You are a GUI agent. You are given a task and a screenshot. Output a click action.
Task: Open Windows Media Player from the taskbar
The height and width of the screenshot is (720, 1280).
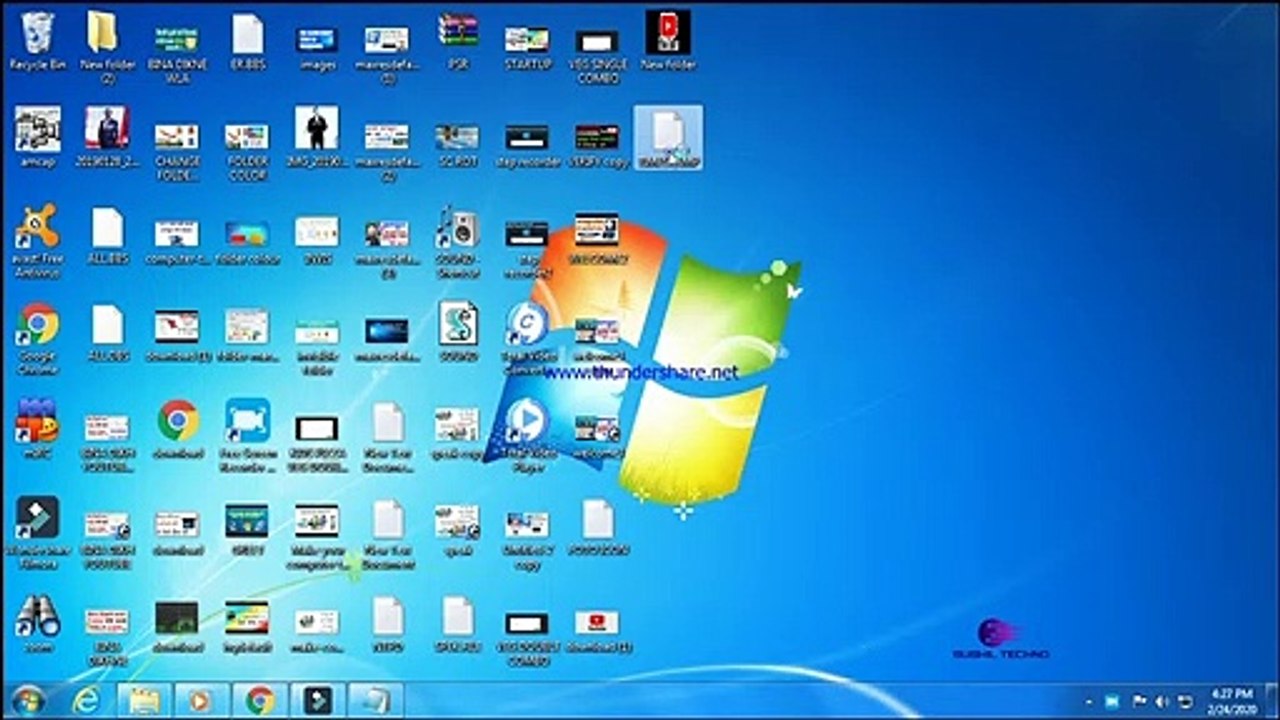point(201,700)
